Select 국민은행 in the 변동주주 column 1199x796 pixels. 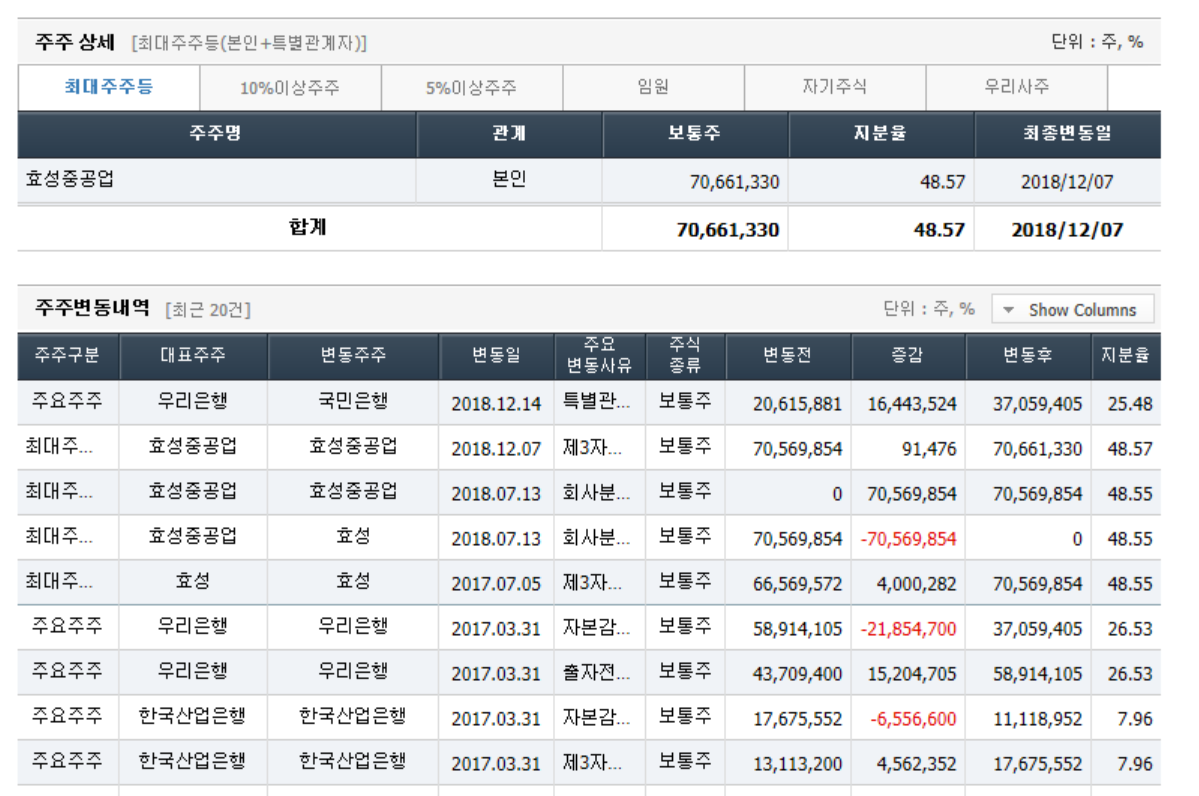[x=353, y=401]
